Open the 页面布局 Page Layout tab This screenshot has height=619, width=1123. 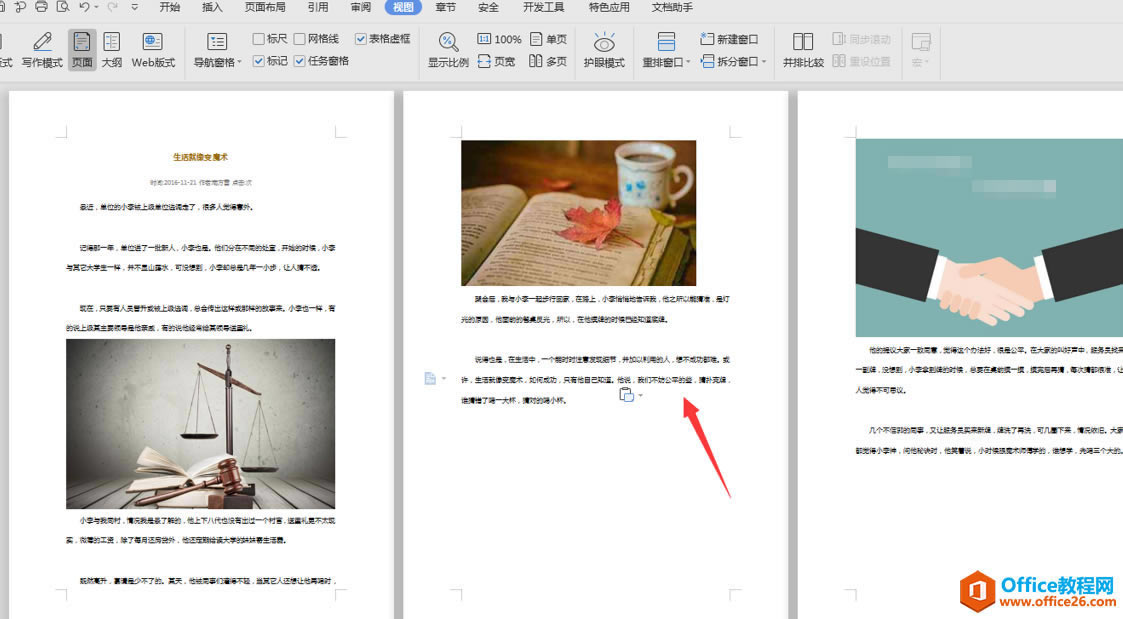(265, 7)
